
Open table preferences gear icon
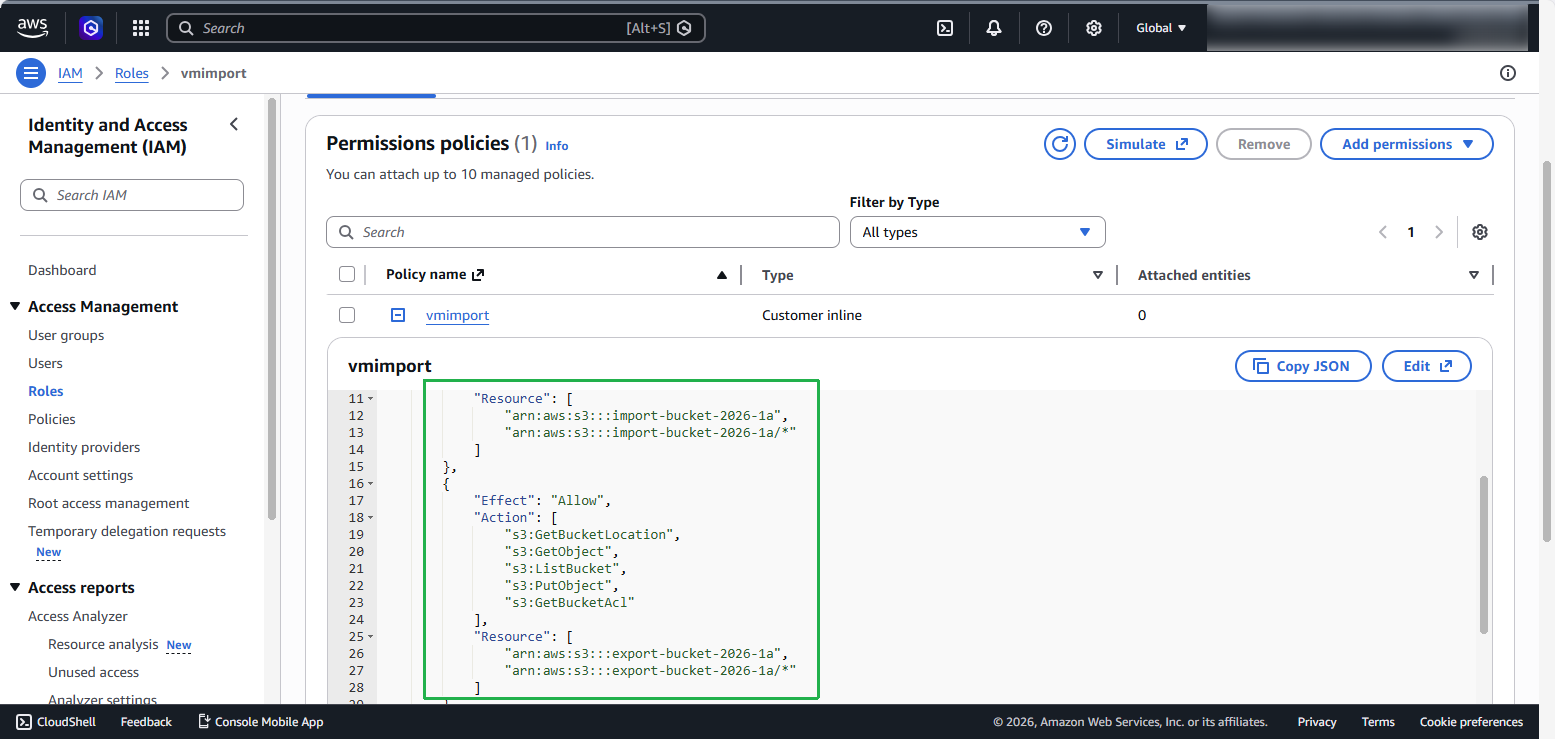point(1480,232)
